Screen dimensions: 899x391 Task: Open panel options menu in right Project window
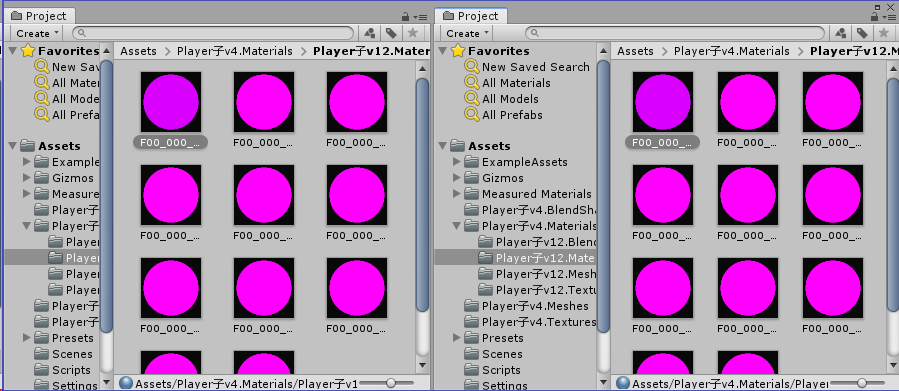point(890,17)
